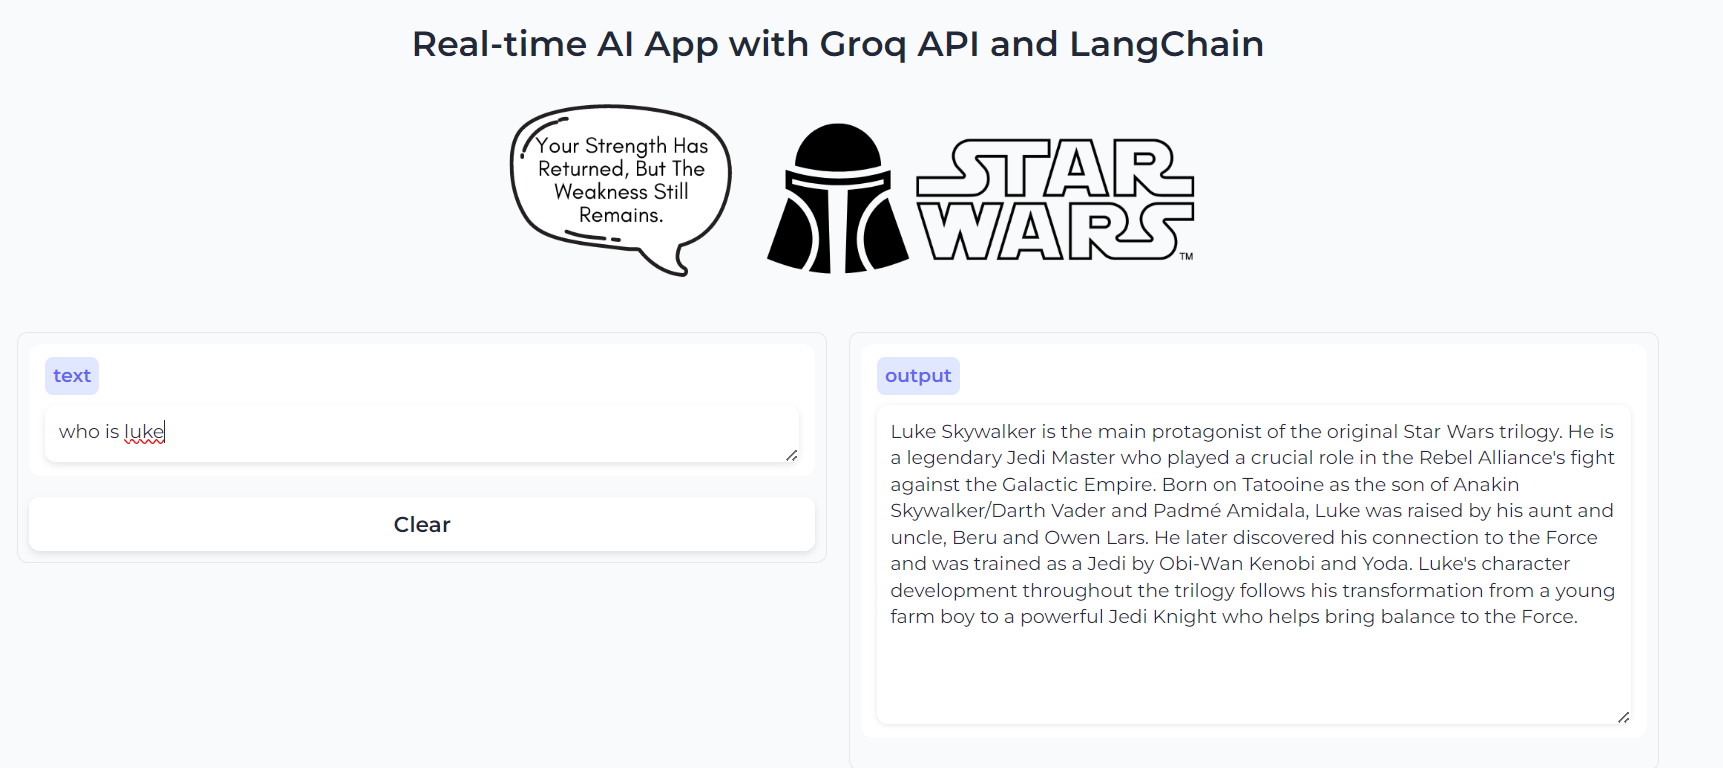Focus the 'who is luke' text field
The image size is (1723, 768).
tap(420, 432)
